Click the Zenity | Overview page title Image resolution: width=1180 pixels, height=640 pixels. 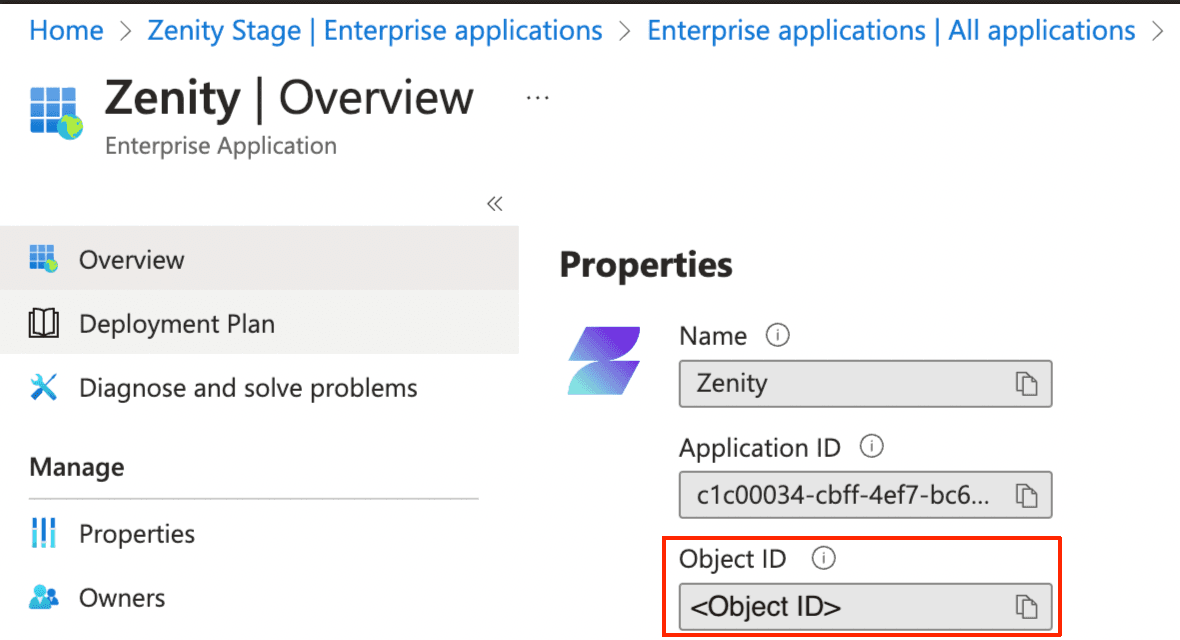pos(289,98)
